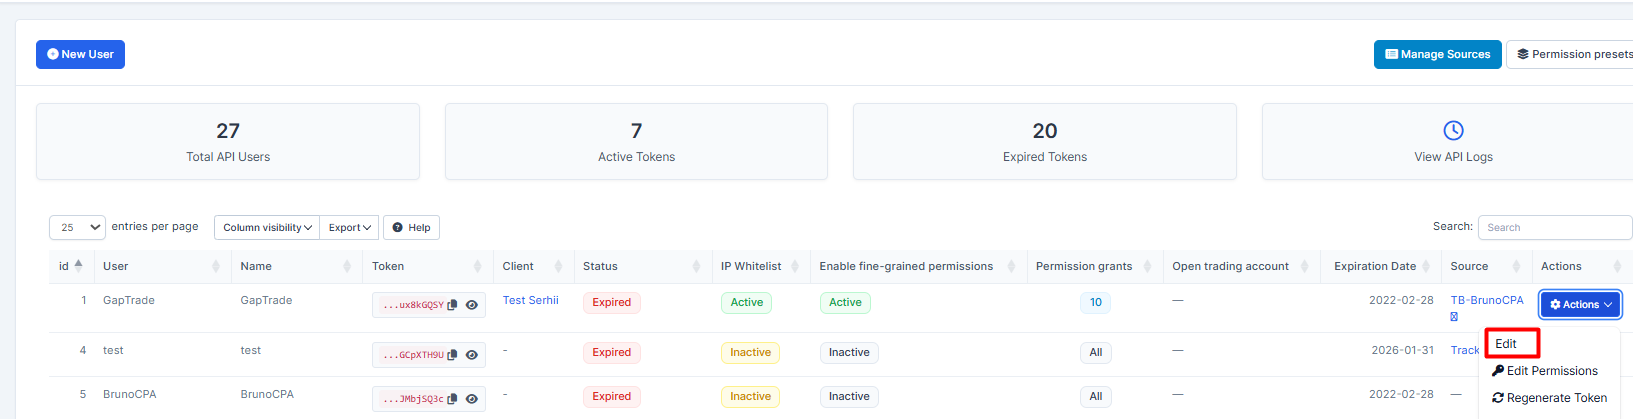This screenshot has width=1633, height=419.
Task: Focus the table Search input field
Action: [1553, 227]
